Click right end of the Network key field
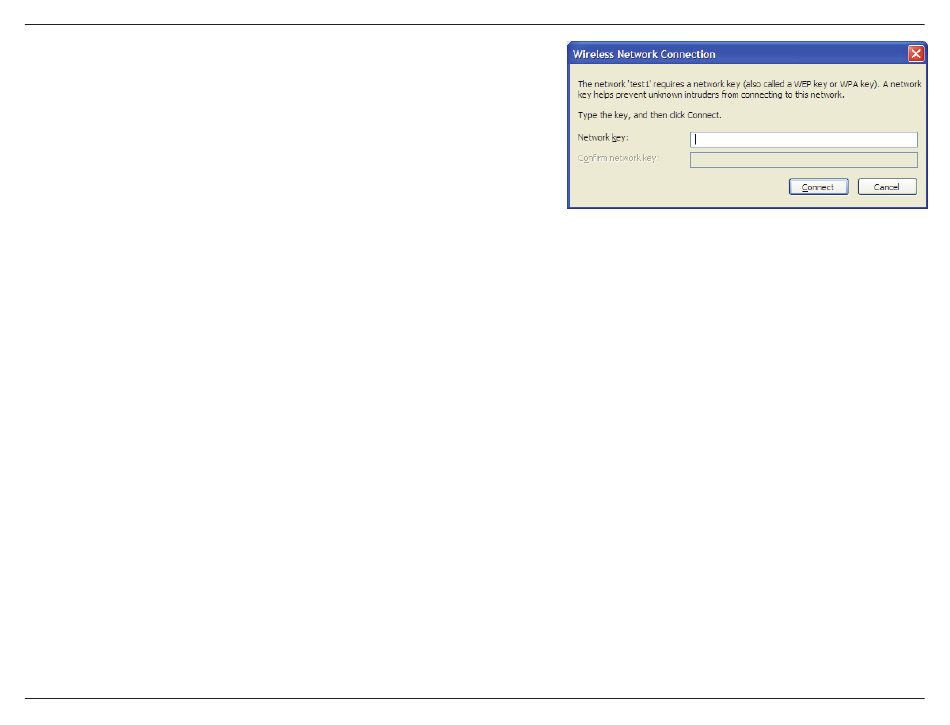Image resolution: width=950 pixels, height=725 pixels. [x=912, y=140]
